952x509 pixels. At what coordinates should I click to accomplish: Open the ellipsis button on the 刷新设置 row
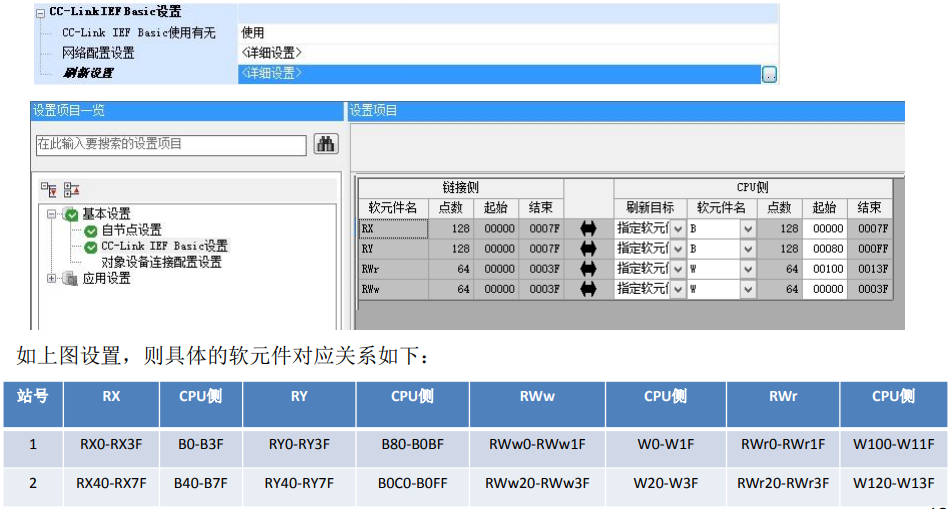coord(769,75)
